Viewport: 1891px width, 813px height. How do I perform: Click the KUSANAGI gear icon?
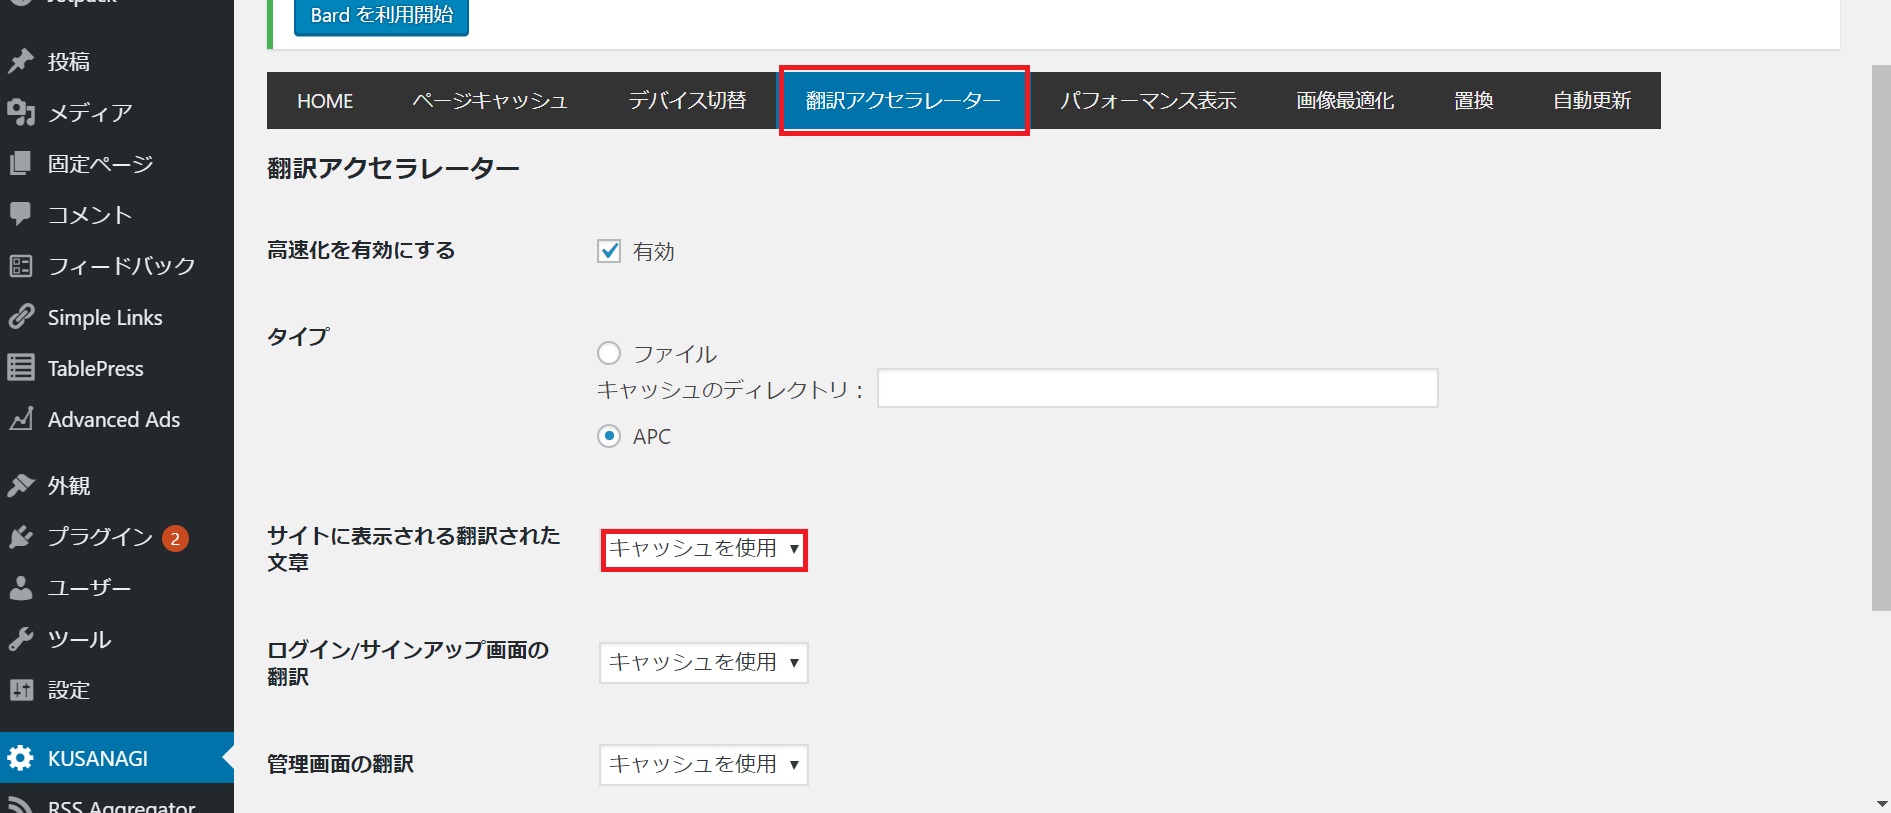tap(21, 758)
